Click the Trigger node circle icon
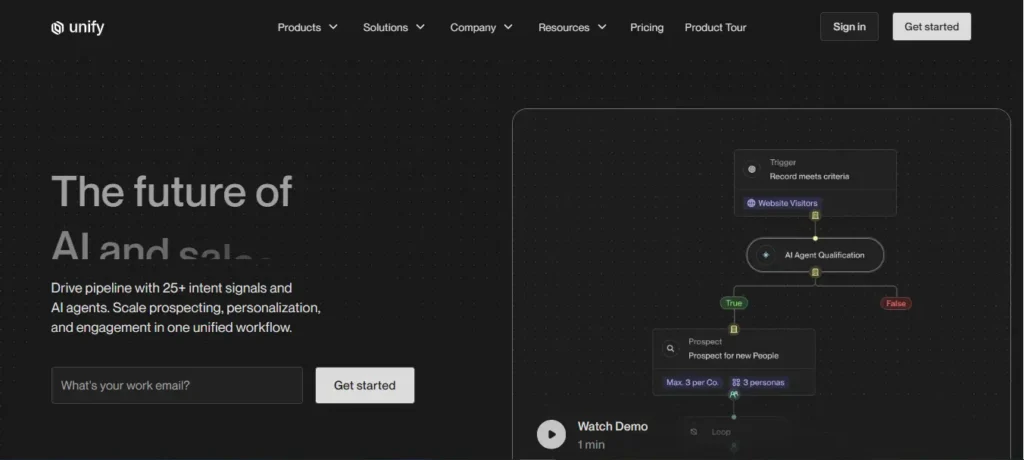 (752, 169)
